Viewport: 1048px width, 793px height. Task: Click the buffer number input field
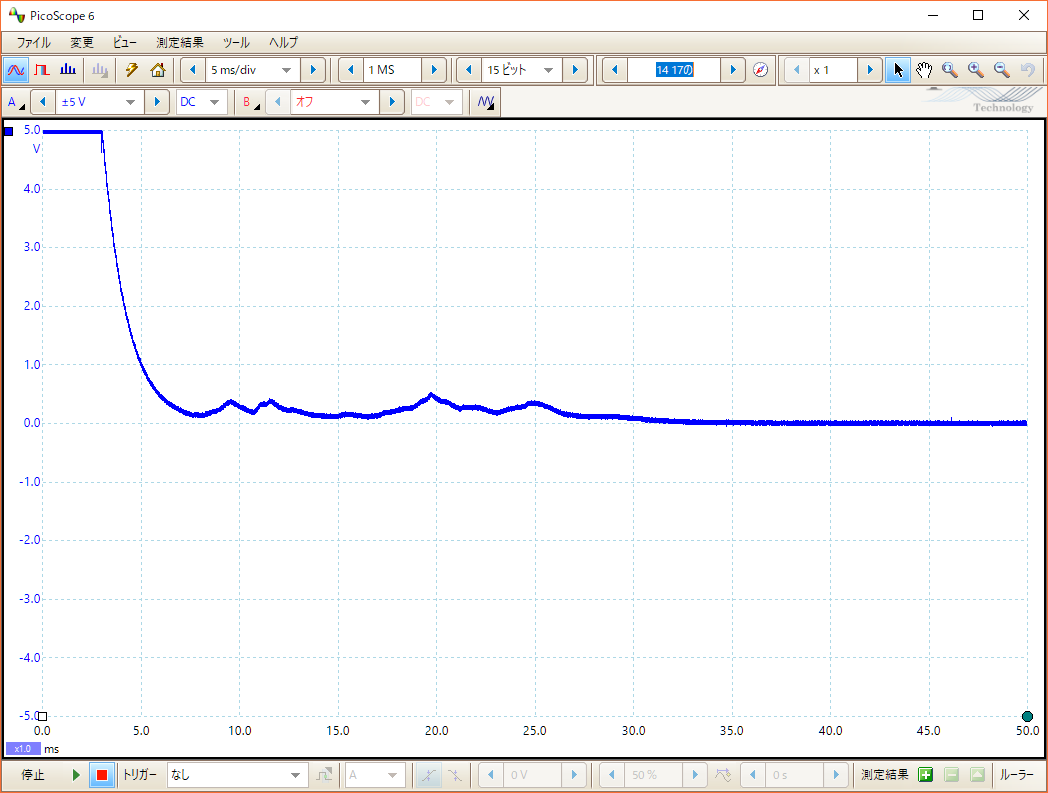tap(674, 70)
